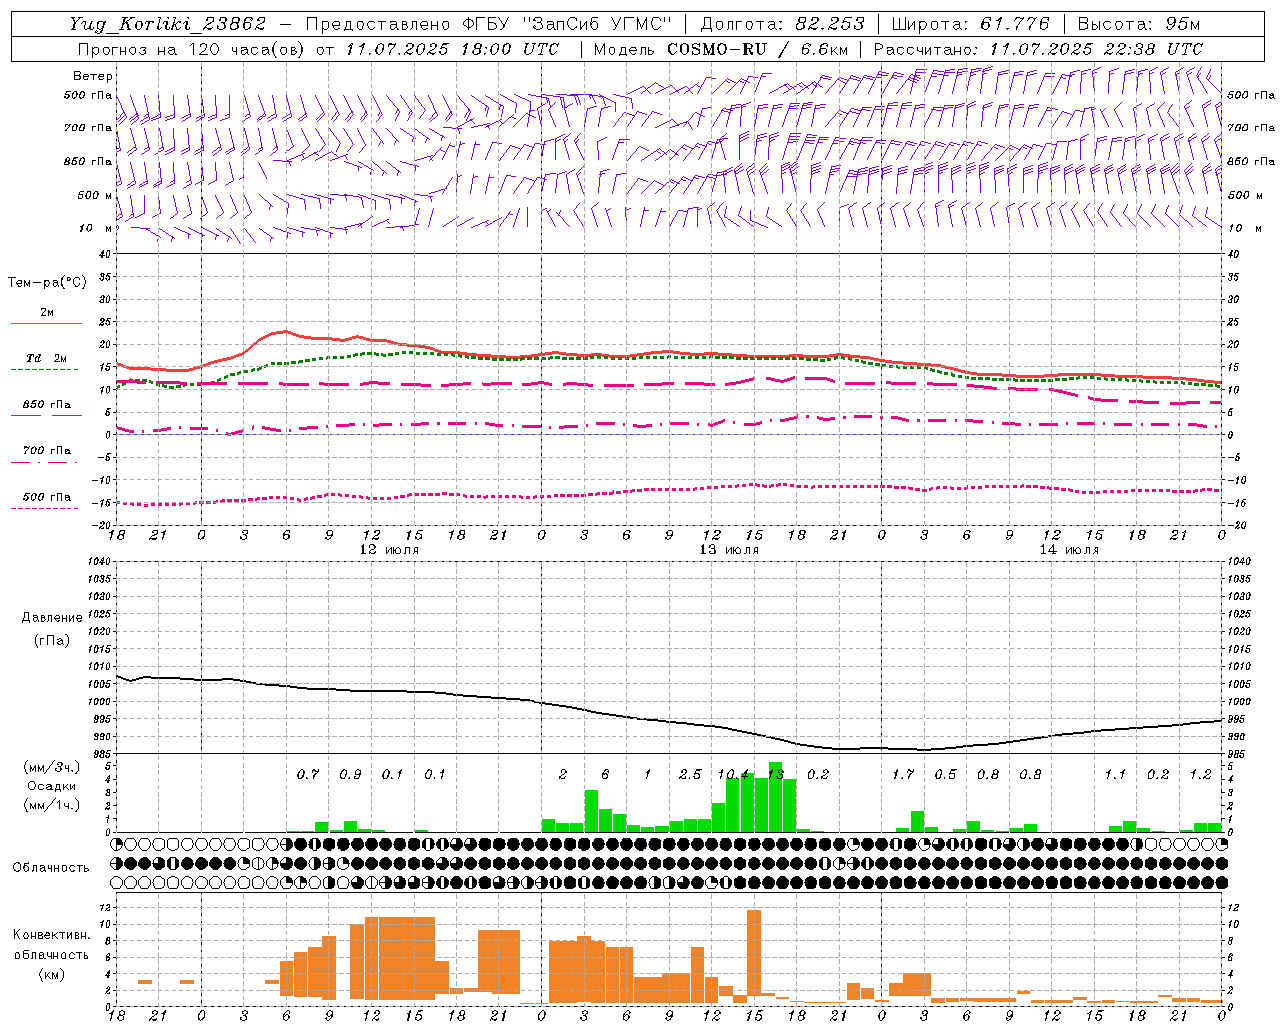The image size is (1280, 1024).
Task: Click the Осадки panel label
Action: click(x=52, y=786)
